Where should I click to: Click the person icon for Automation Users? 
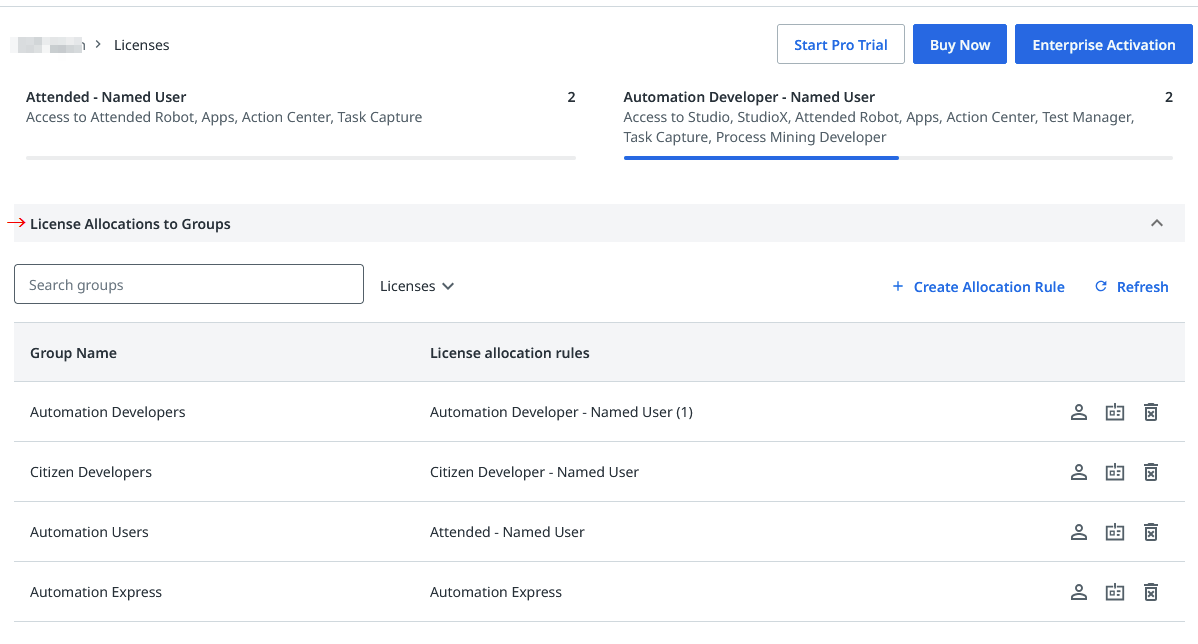[x=1079, y=532]
